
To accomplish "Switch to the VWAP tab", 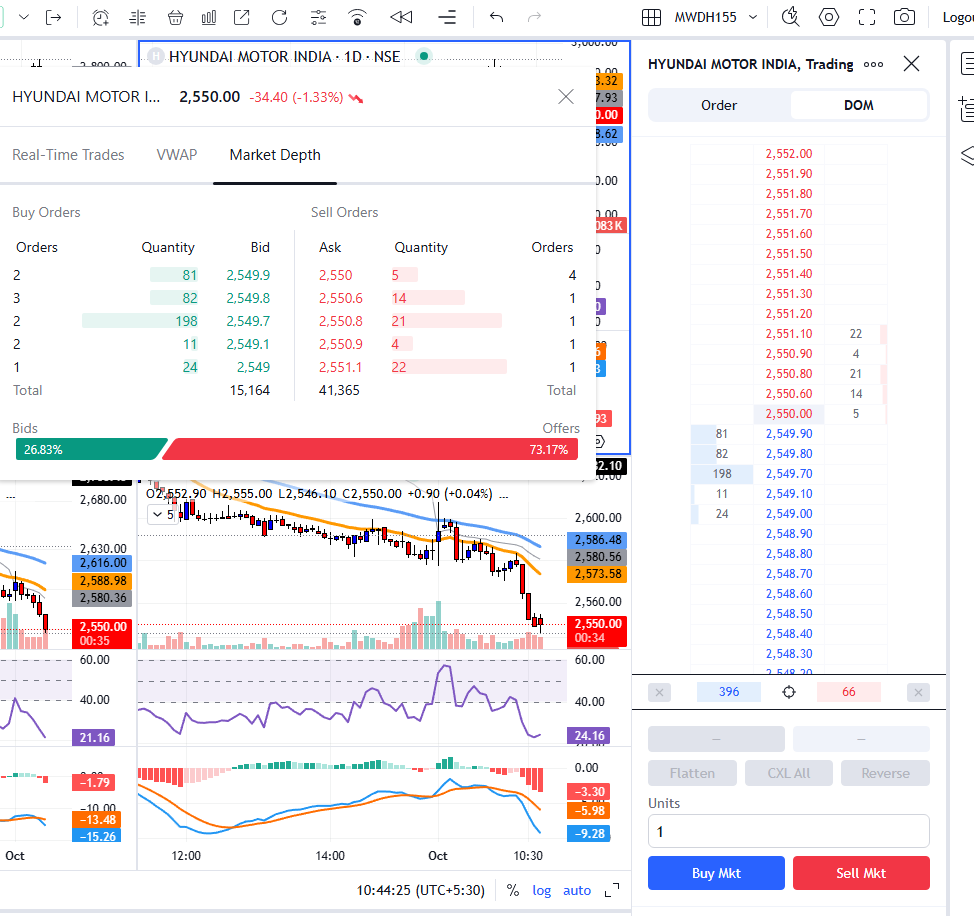I will pos(177,155).
